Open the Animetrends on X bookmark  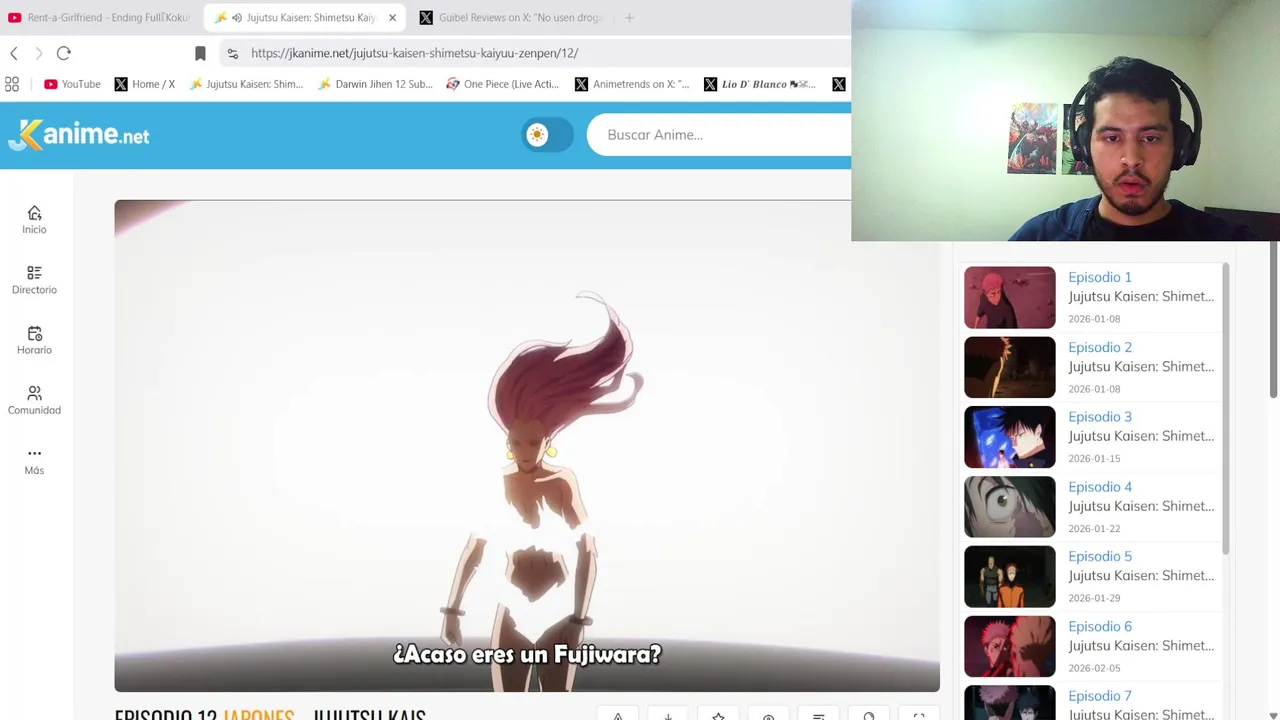[632, 84]
